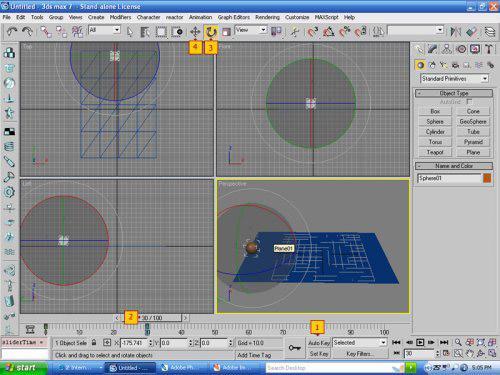The image size is (500, 375).
Task: Open Named Selection Sets editor icon
Action: tap(378, 32)
